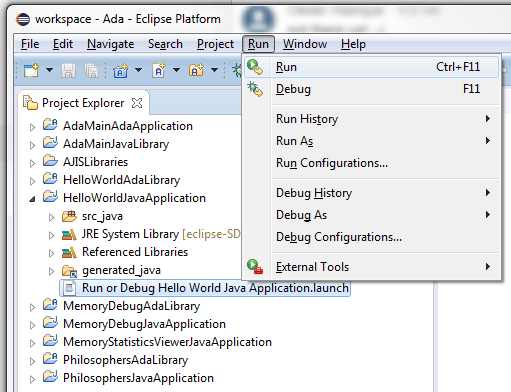Expand the generated_java tree node
Viewport: 511px width, 392px height.
51,271
